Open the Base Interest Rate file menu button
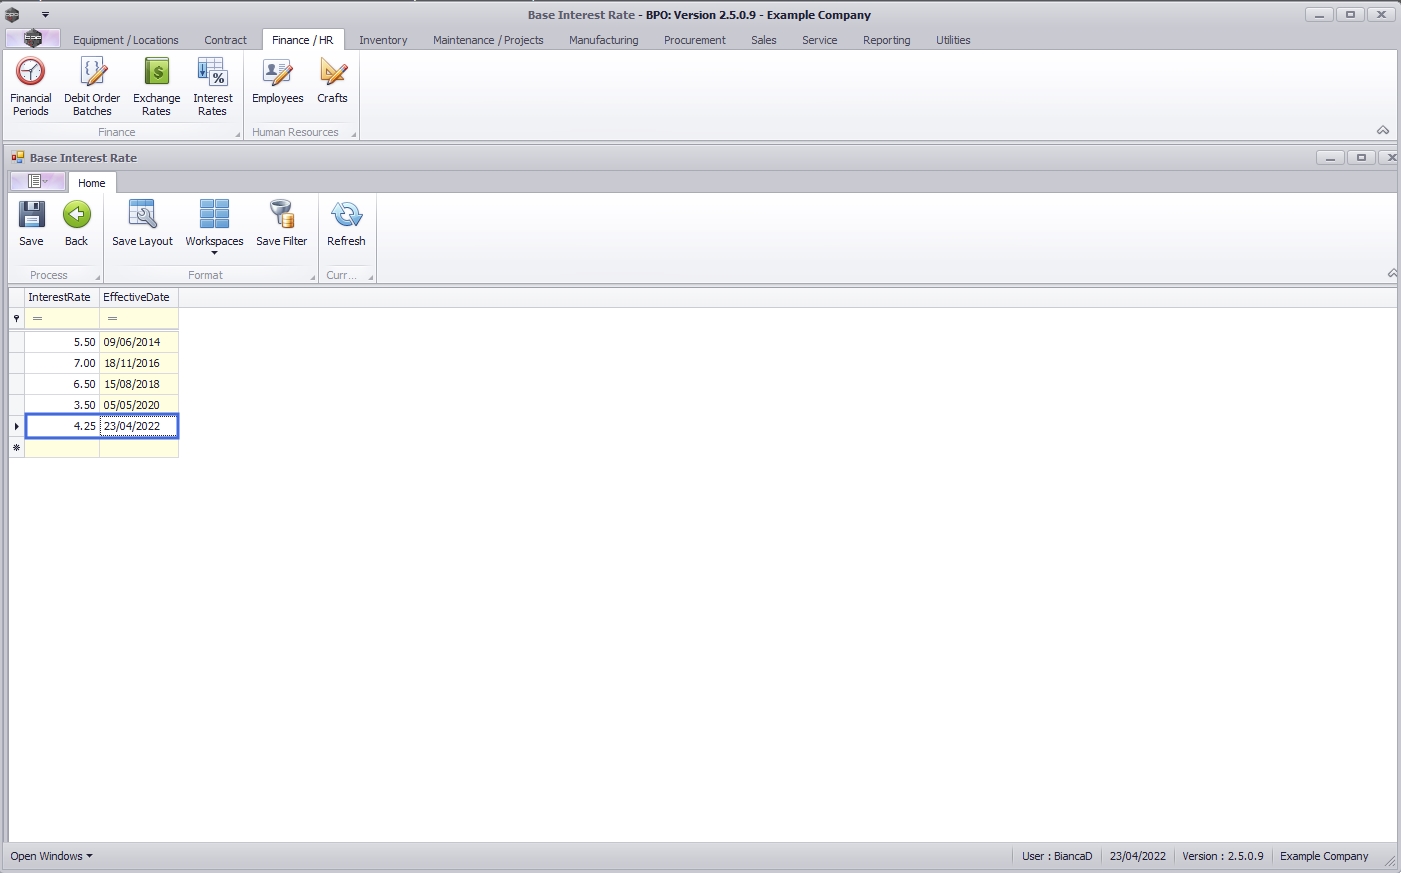Viewport: 1401px width, 873px height. 38,181
